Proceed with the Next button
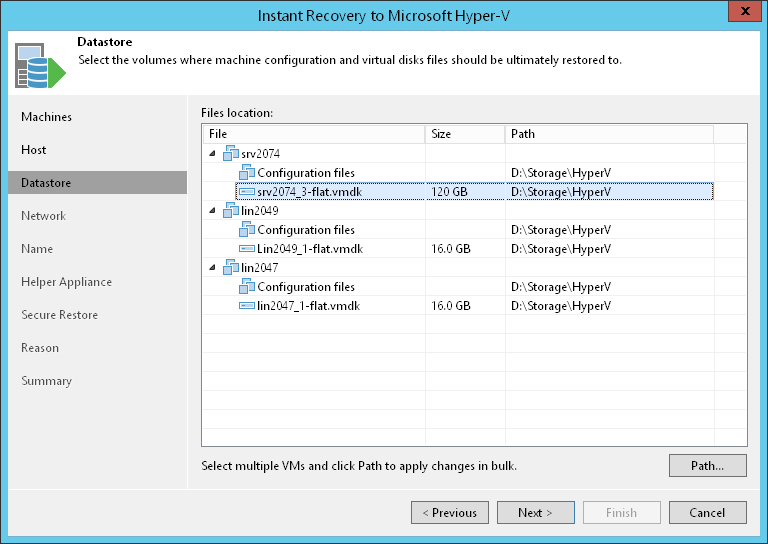The height and width of the screenshot is (544, 768). [535, 513]
